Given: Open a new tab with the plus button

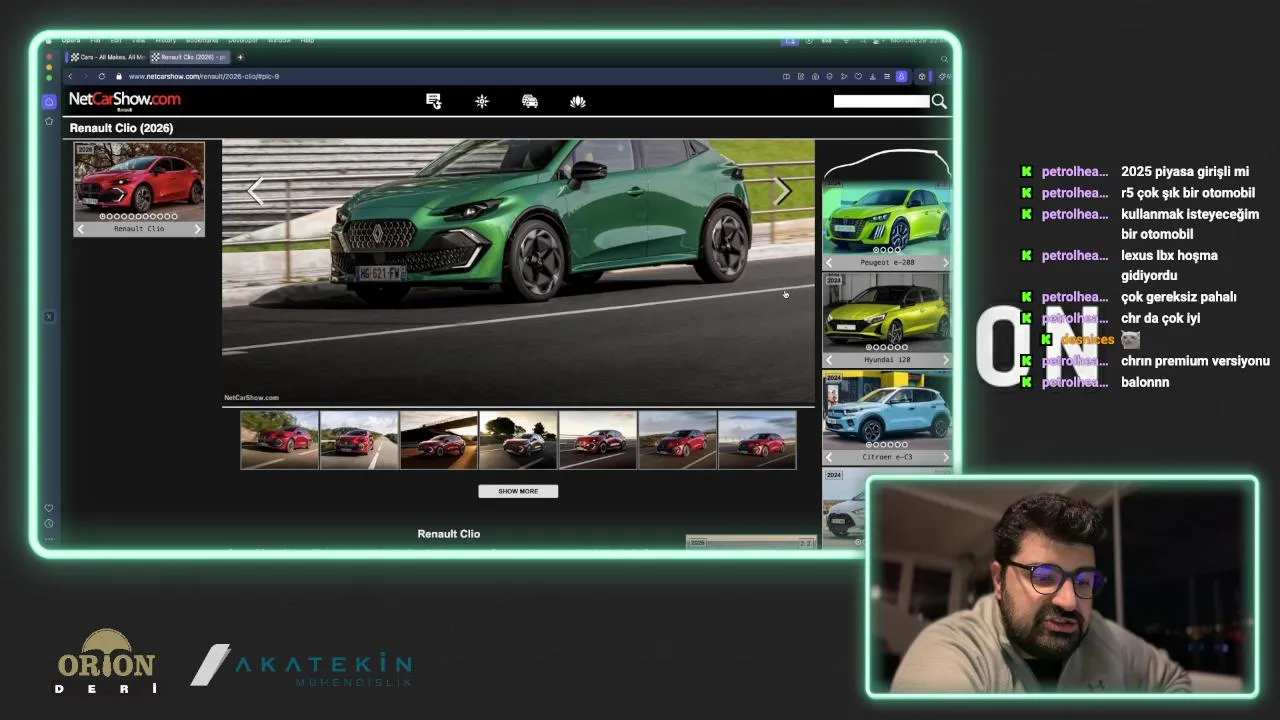Looking at the screenshot, I should [240, 57].
